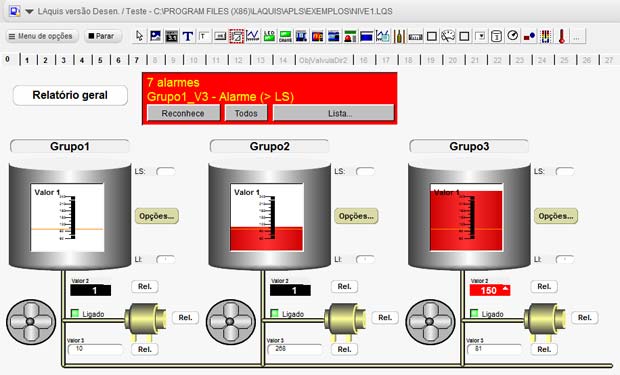
Task: Toggle the LI switch of Grupo3
Action: coord(565,259)
